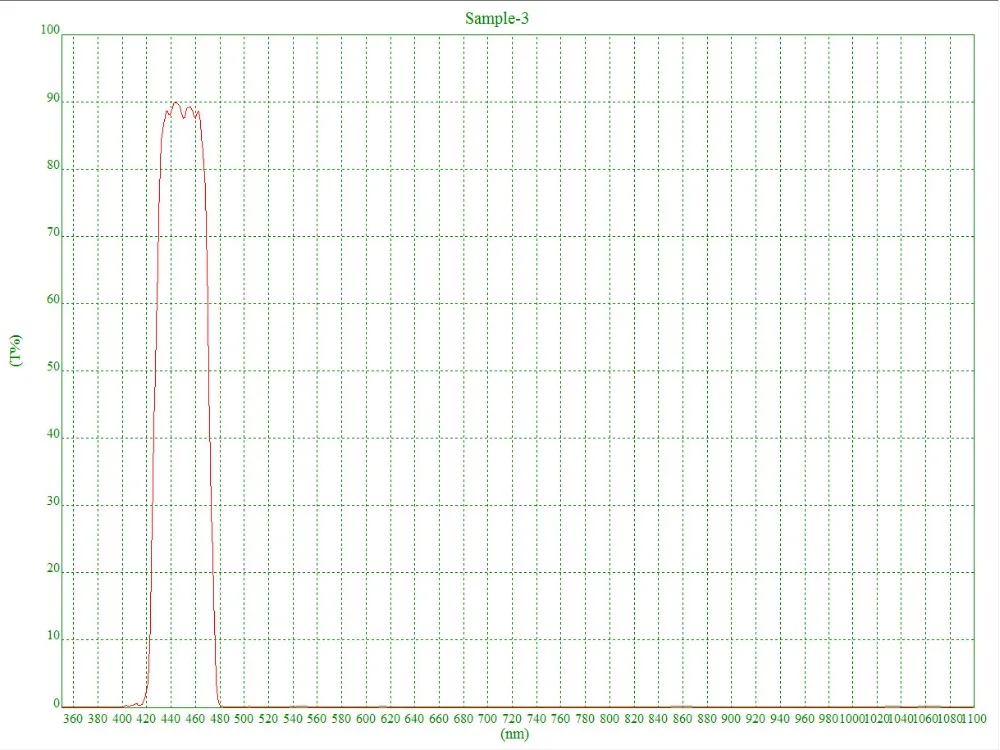The image size is (1000, 750).
Task: Click the 520 nm wavelength label
Action: pos(268,719)
